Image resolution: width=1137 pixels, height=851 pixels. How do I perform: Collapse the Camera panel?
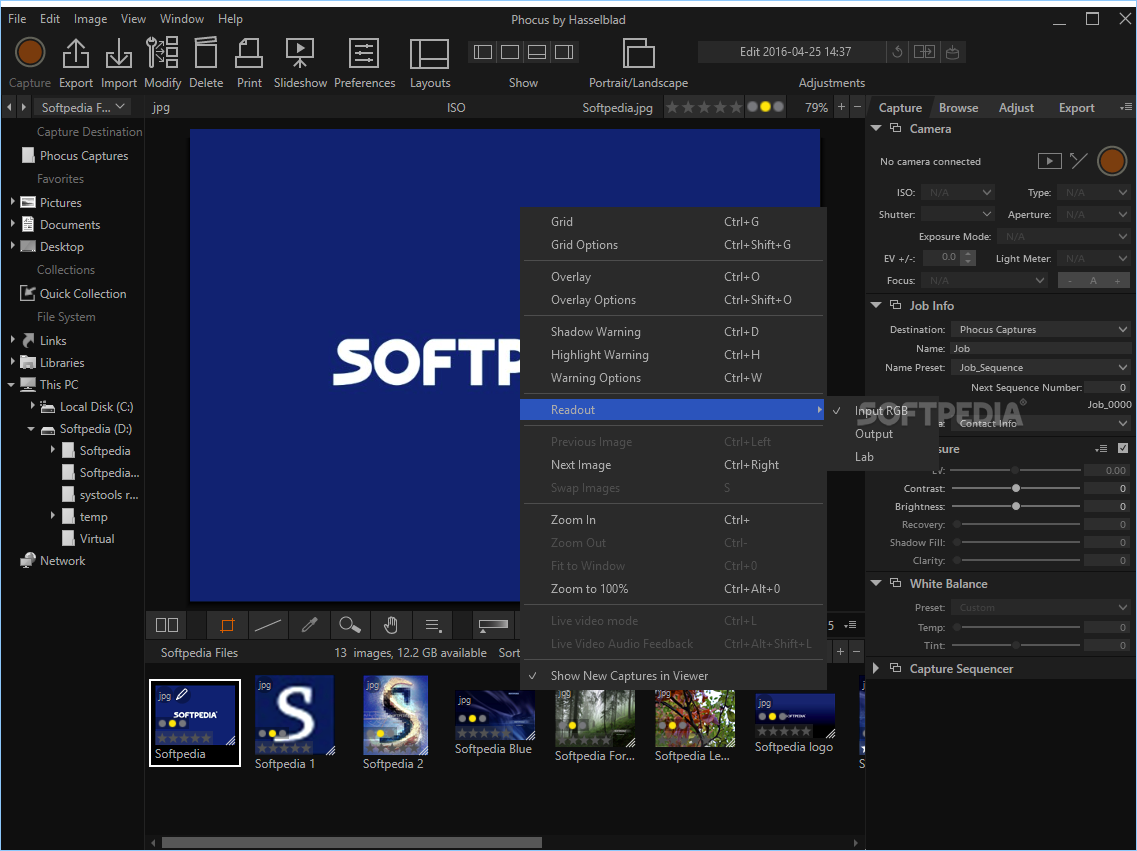pyautogui.click(x=876, y=128)
